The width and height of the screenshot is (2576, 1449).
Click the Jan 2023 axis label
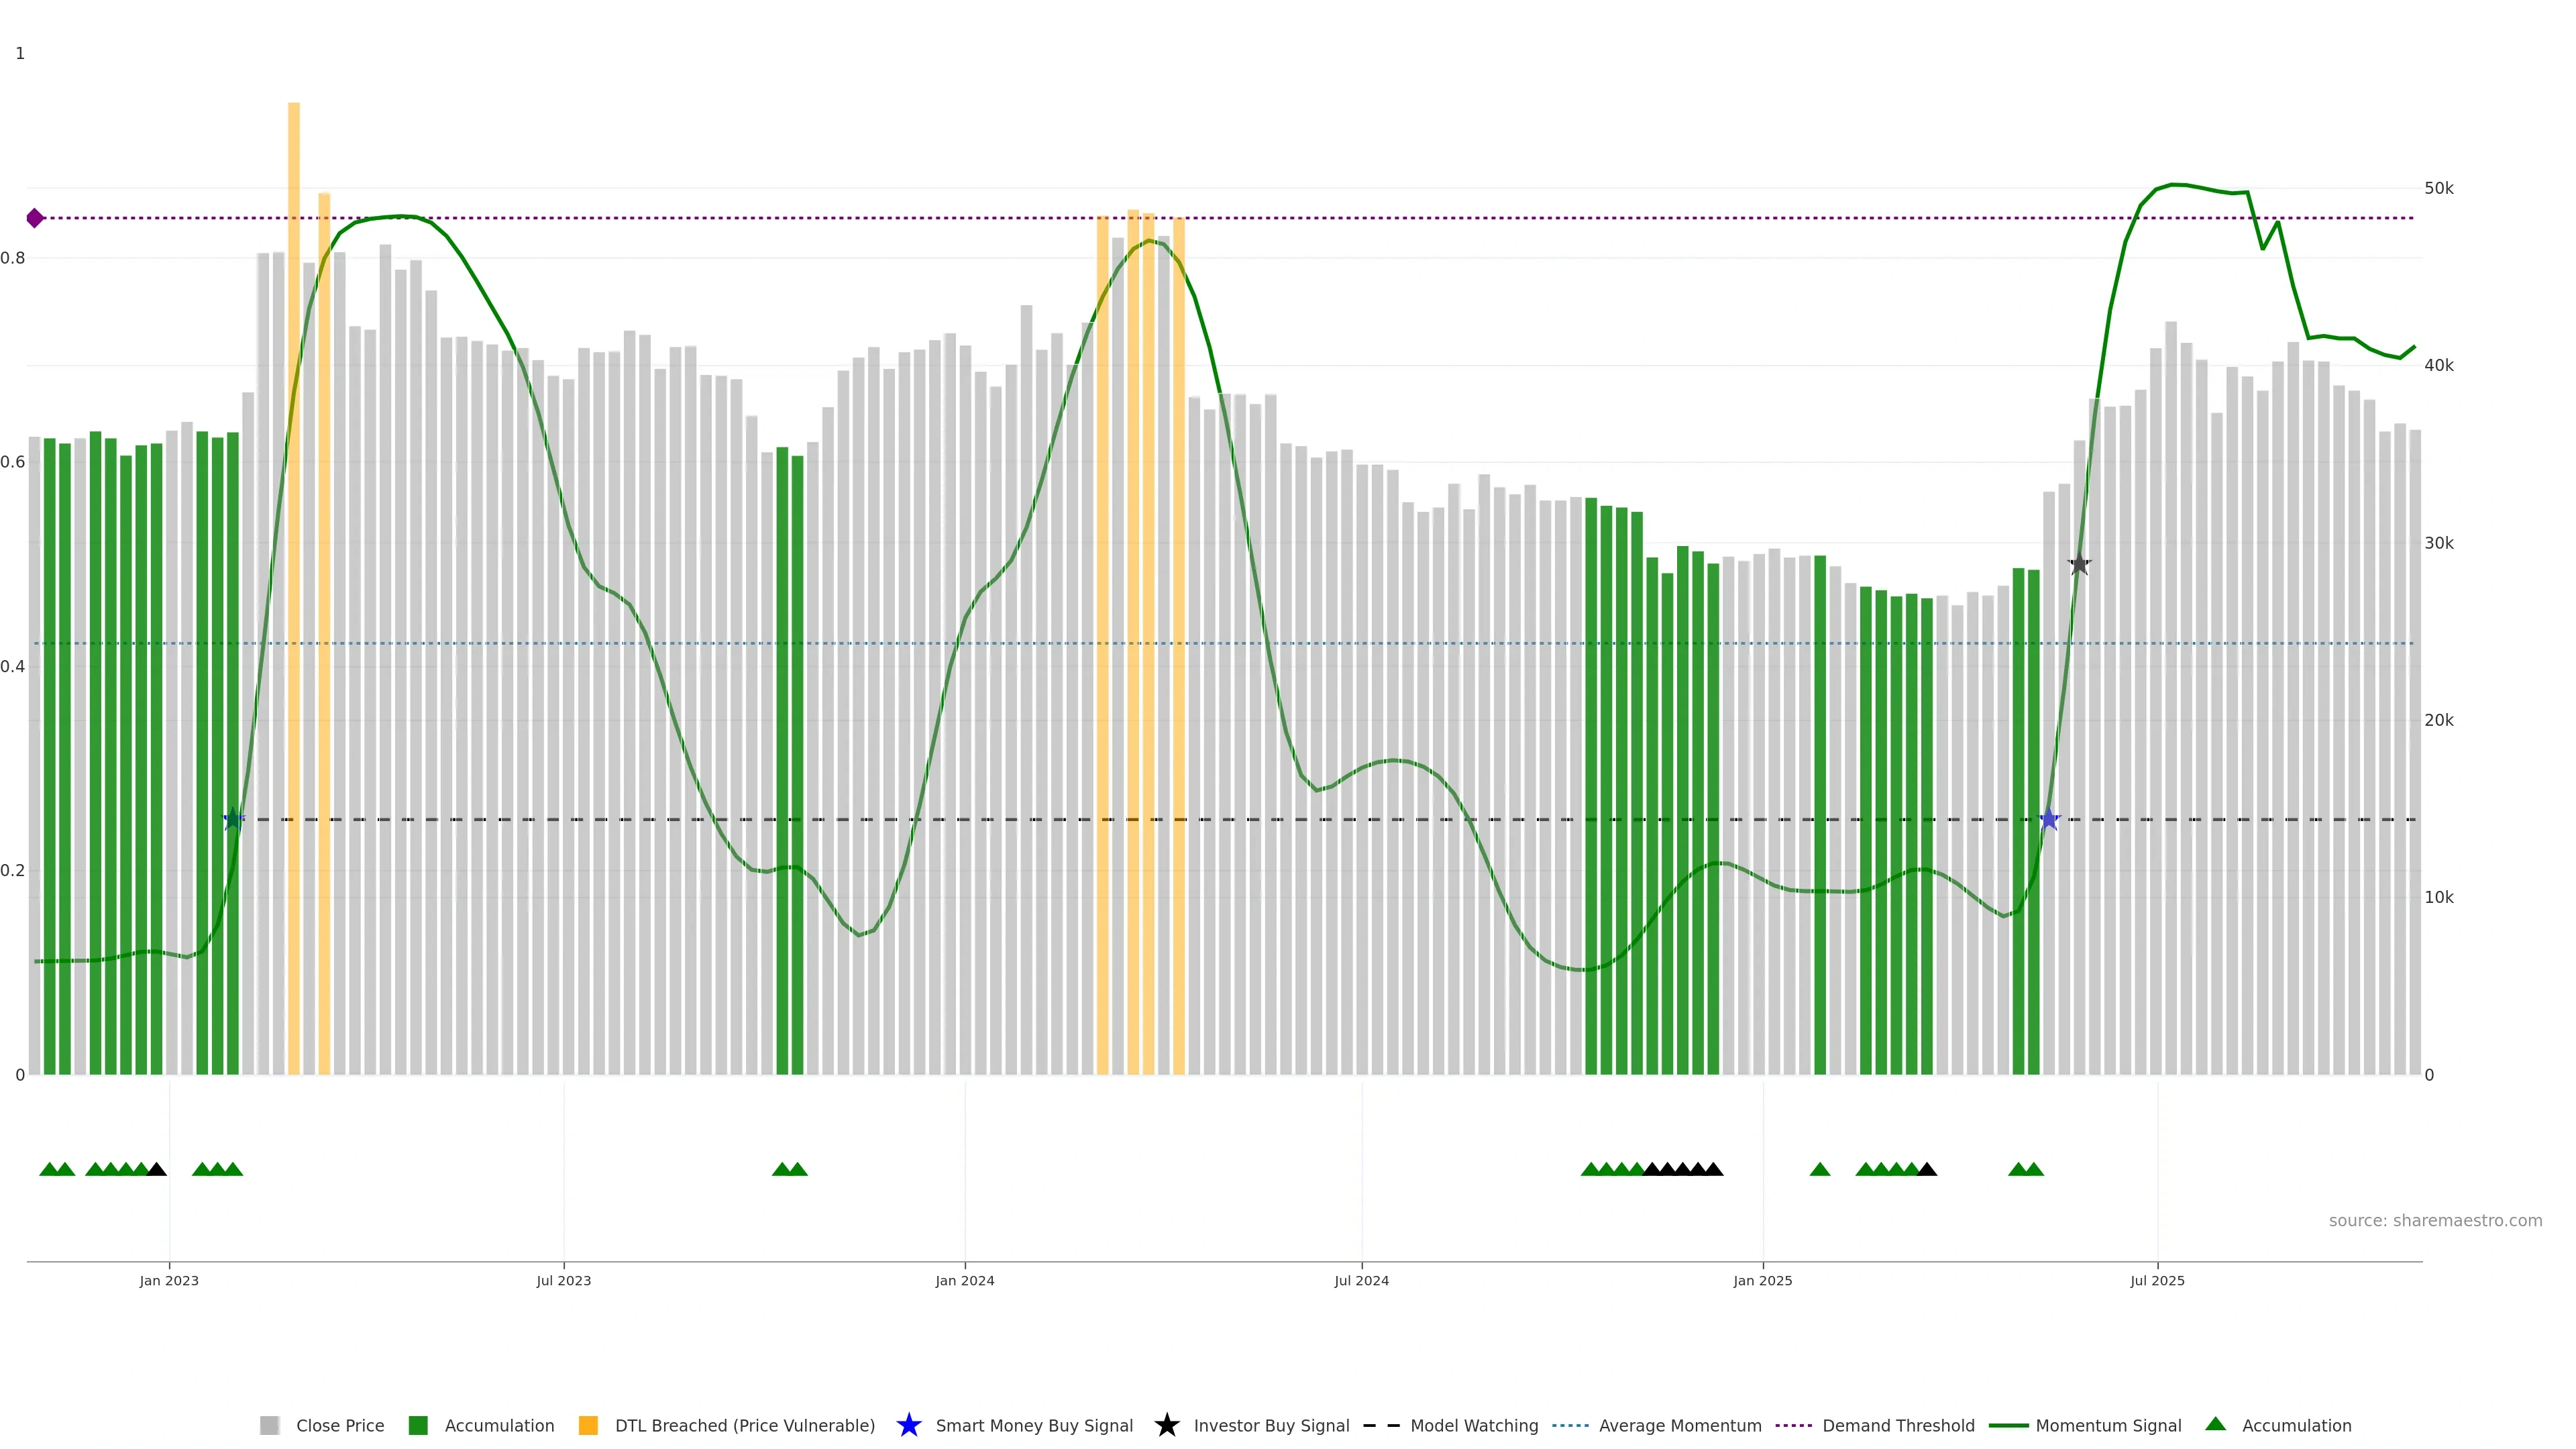[169, 1280]
